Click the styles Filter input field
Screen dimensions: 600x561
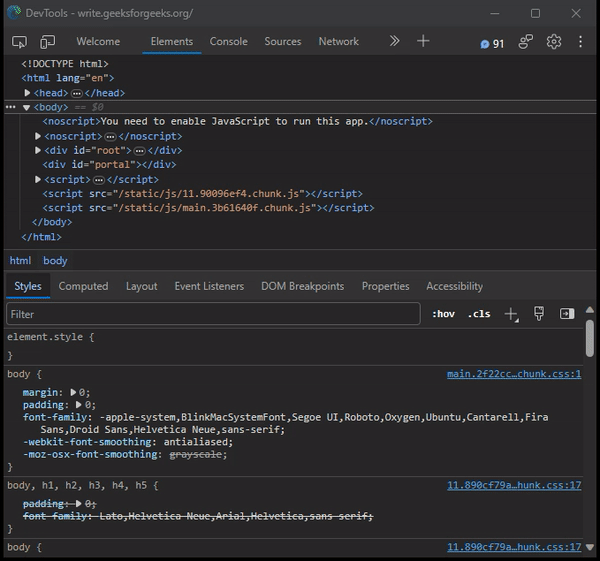pyautogui.click(x=212, y=314)
